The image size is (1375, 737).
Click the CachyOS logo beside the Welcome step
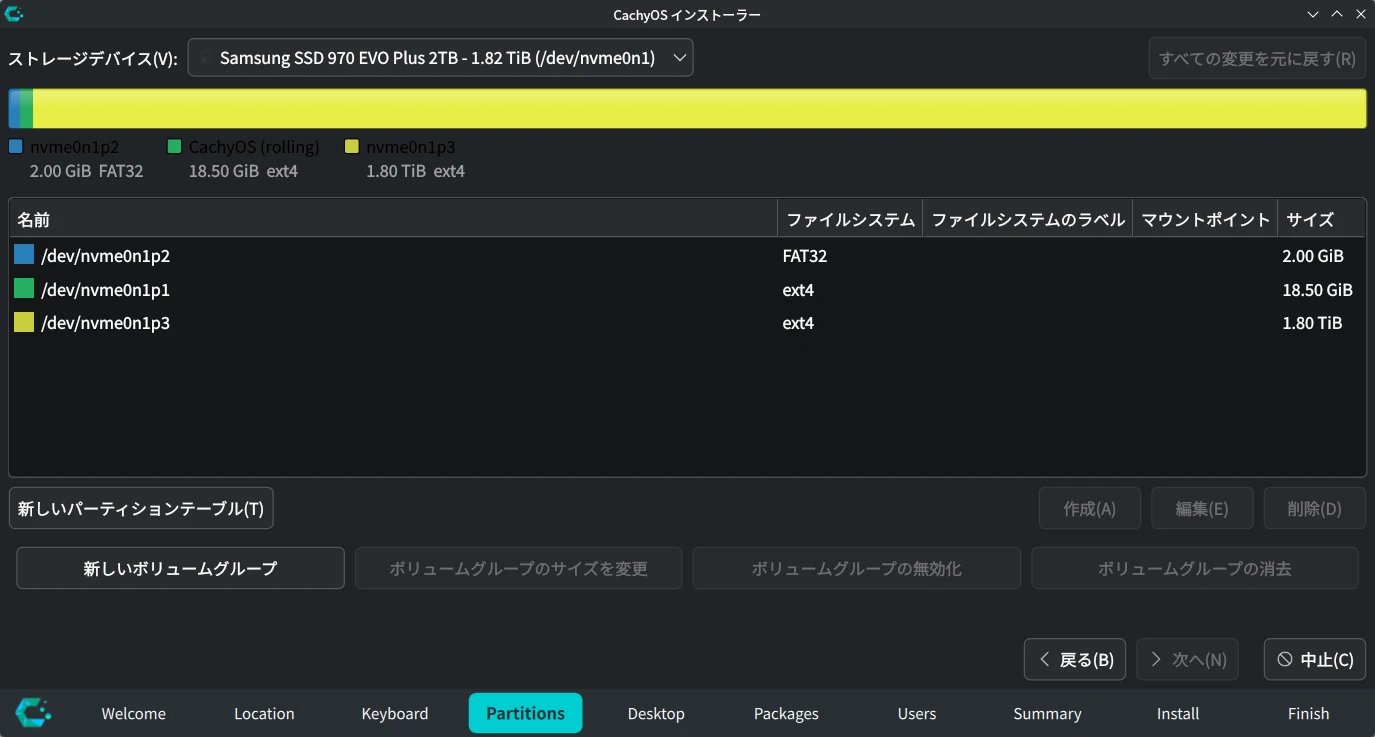tap(33, 713)
